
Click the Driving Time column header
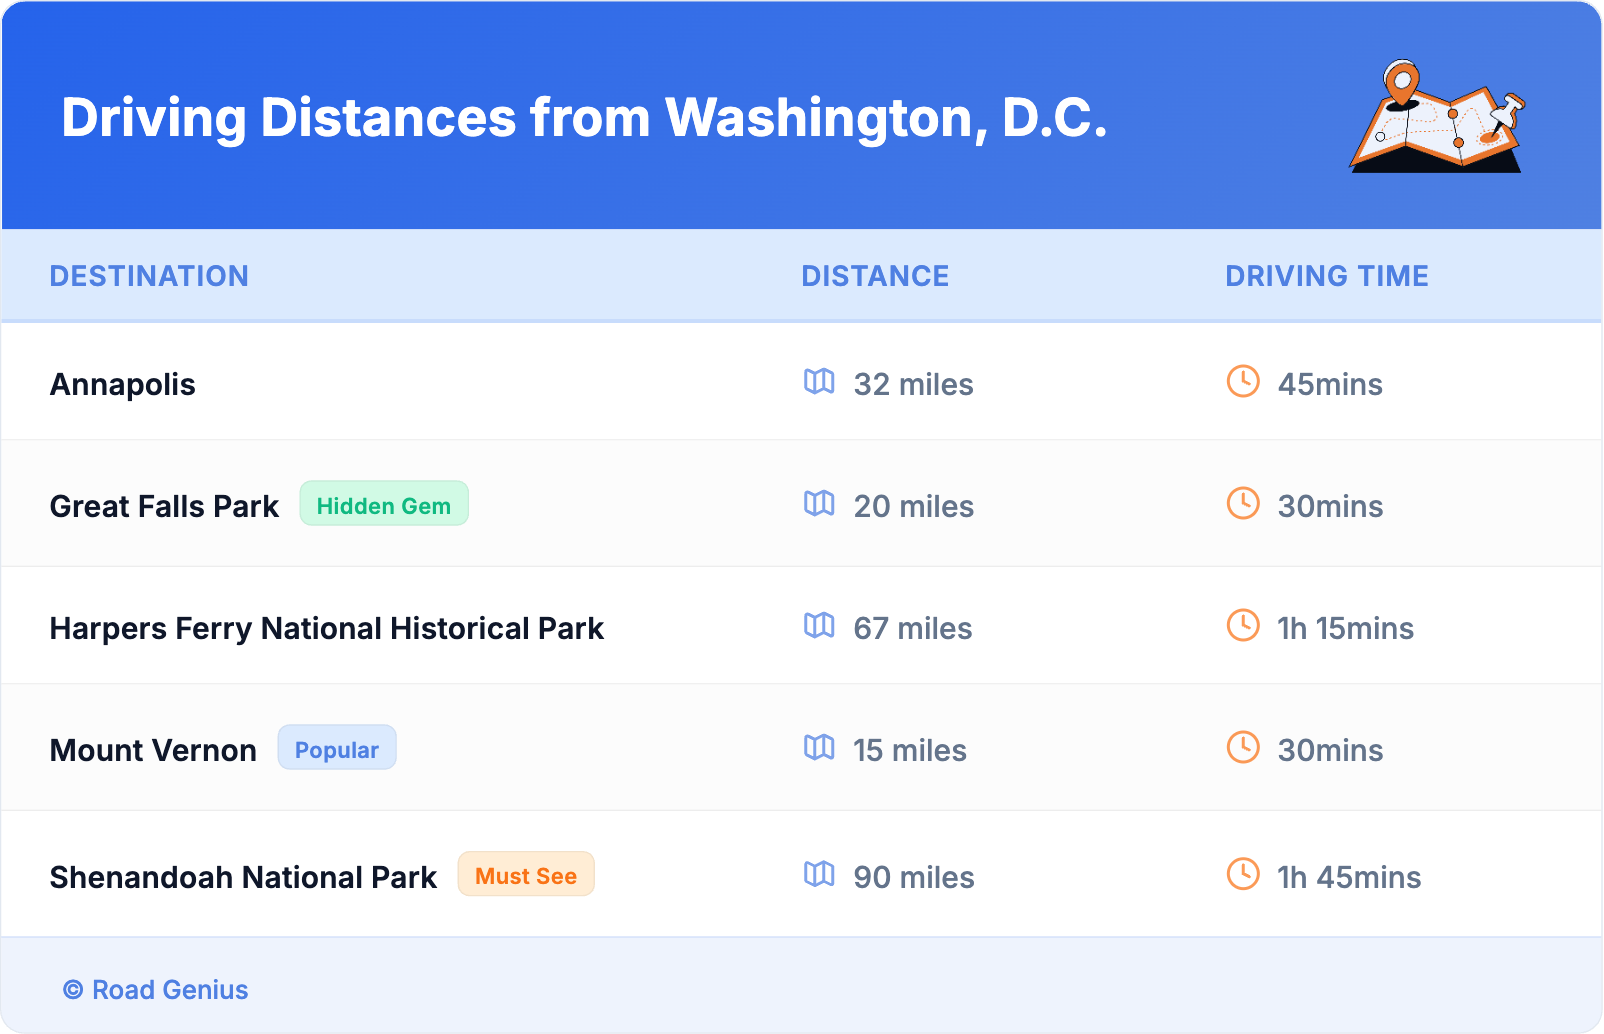click(1326, 276)
